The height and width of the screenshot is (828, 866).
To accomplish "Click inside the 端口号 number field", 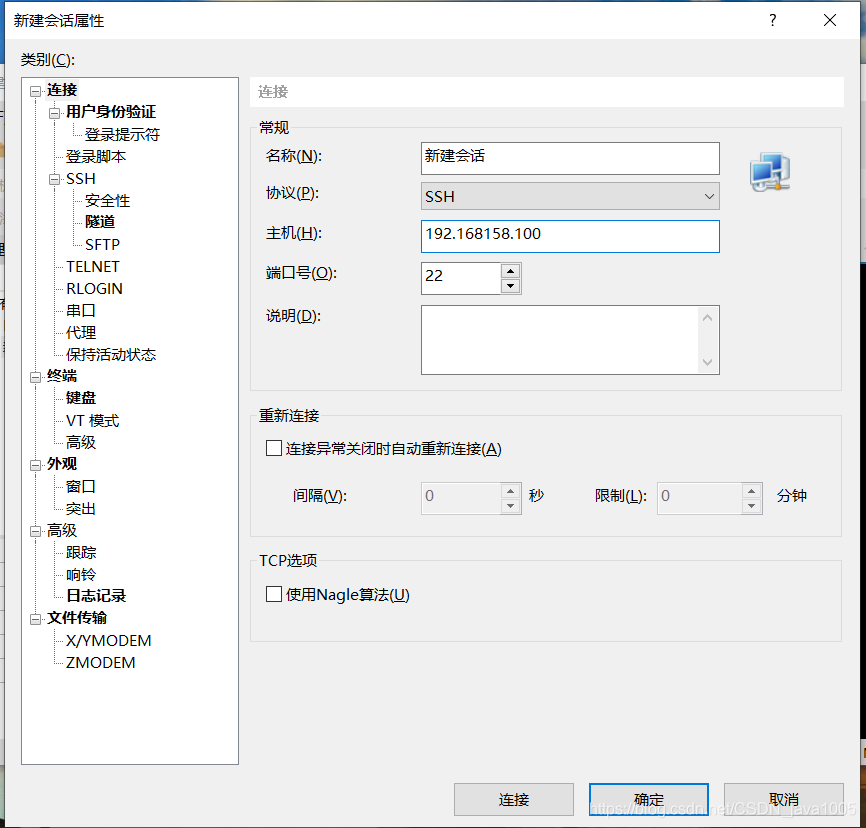I will point(461,278).
